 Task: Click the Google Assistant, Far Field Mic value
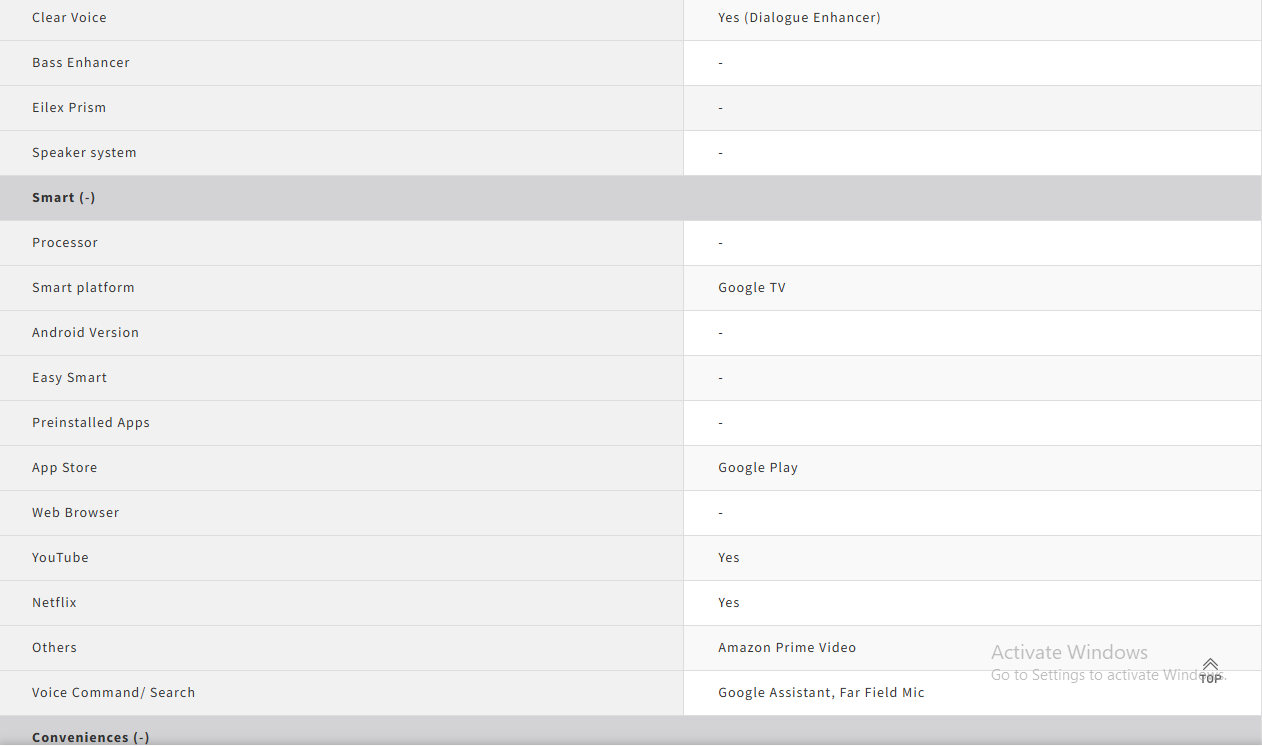(821, 693)
